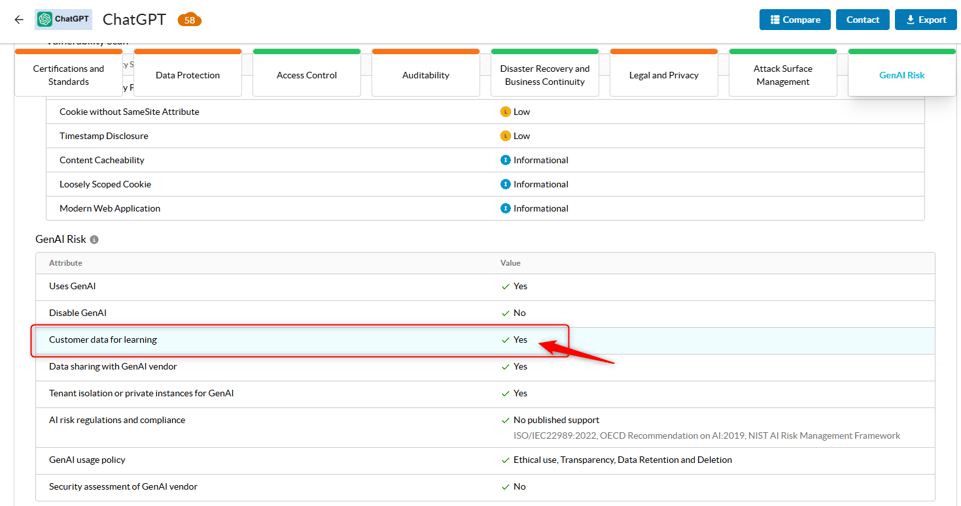Click the Disable GenAI attribute
The height and width of the screenshot is (506, 961).
[78, 313]
